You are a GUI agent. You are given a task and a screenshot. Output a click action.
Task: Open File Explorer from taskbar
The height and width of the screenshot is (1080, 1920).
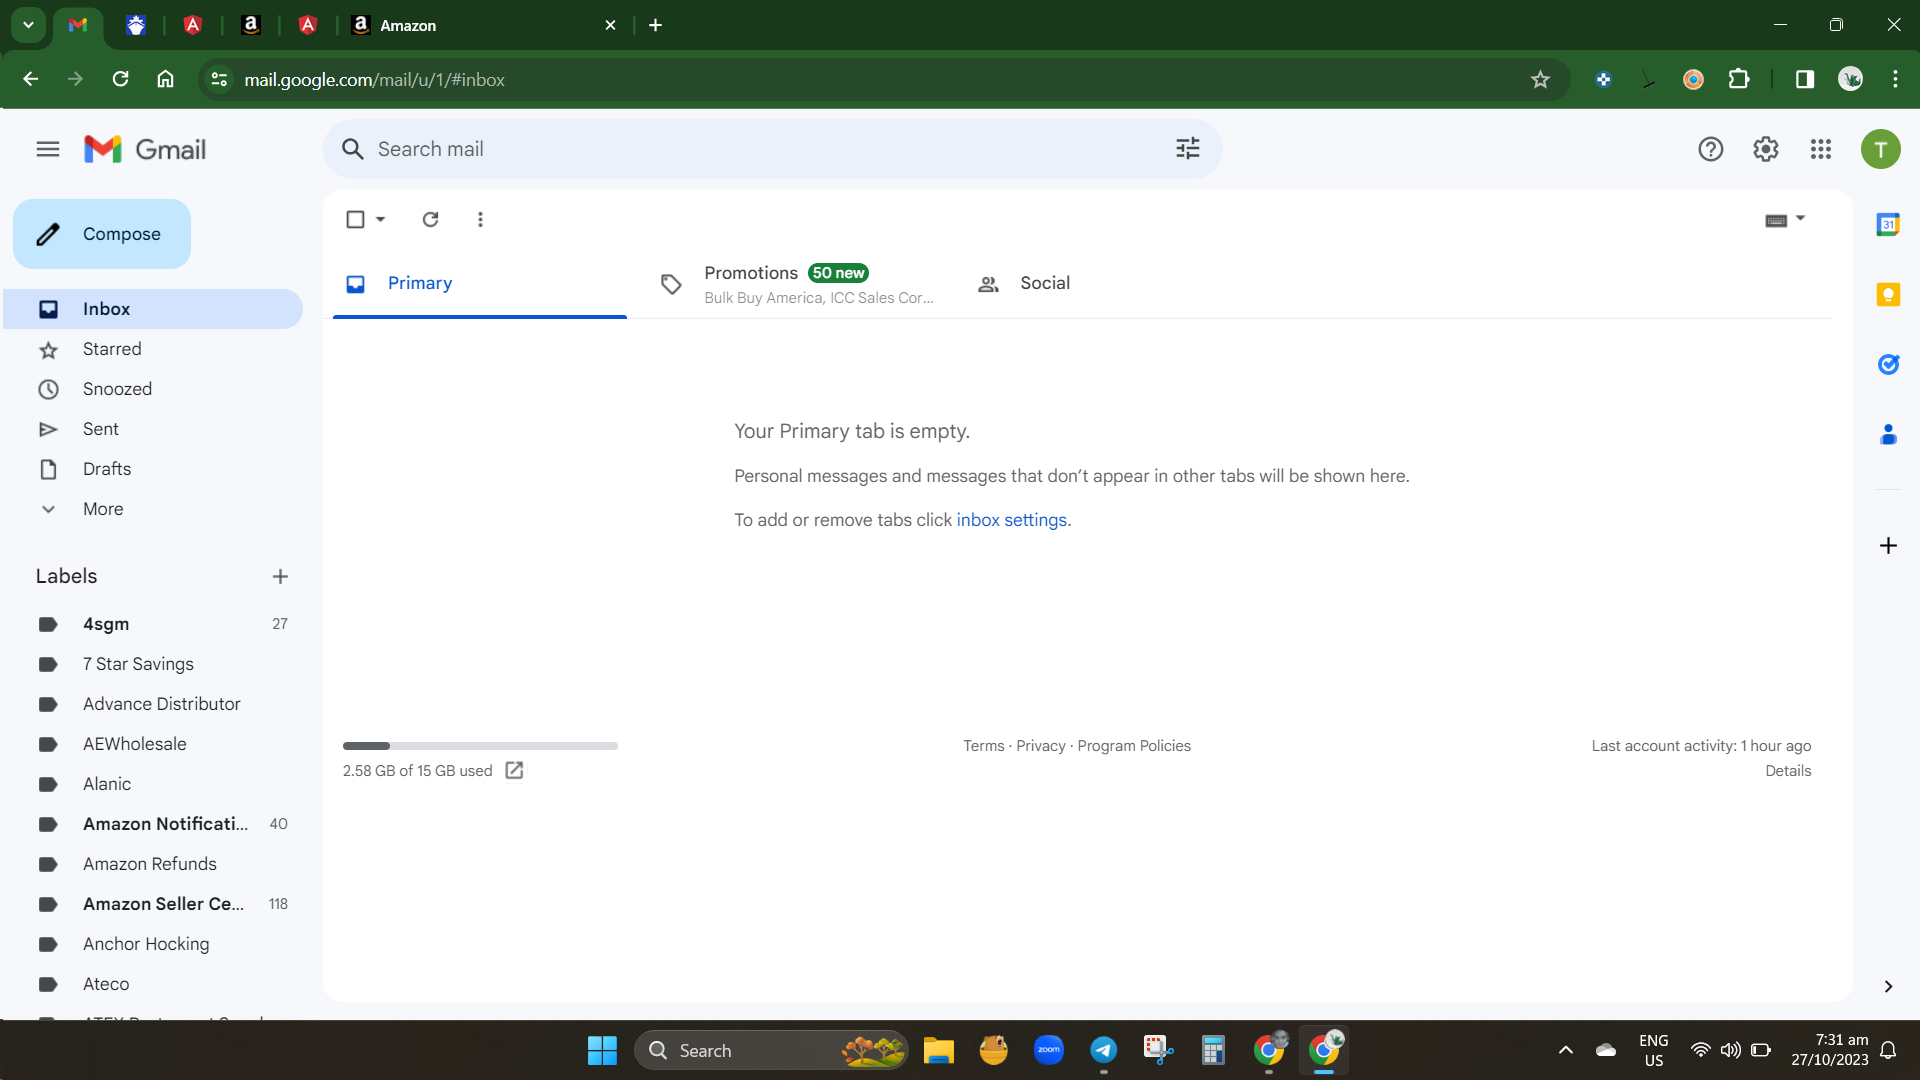[x=938, y=1050]
